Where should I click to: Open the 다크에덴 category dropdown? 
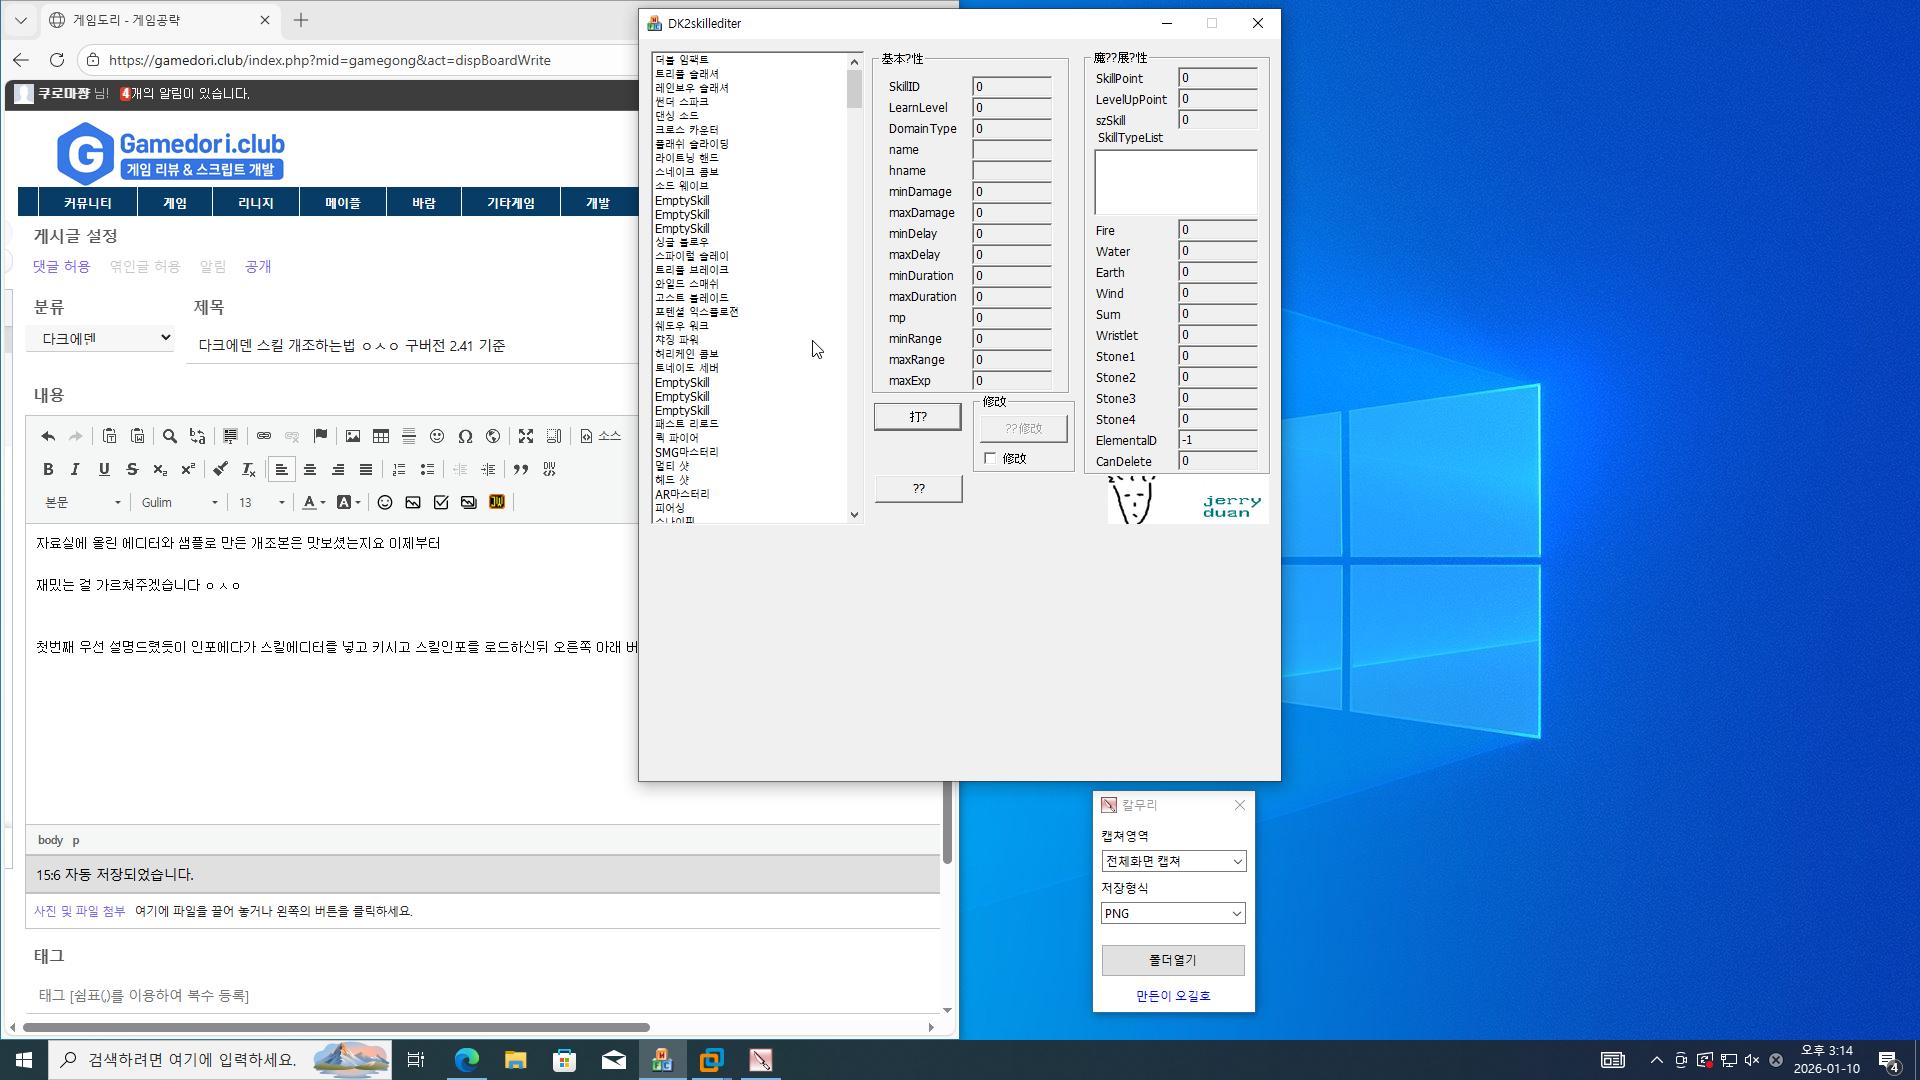coord(100,338)
